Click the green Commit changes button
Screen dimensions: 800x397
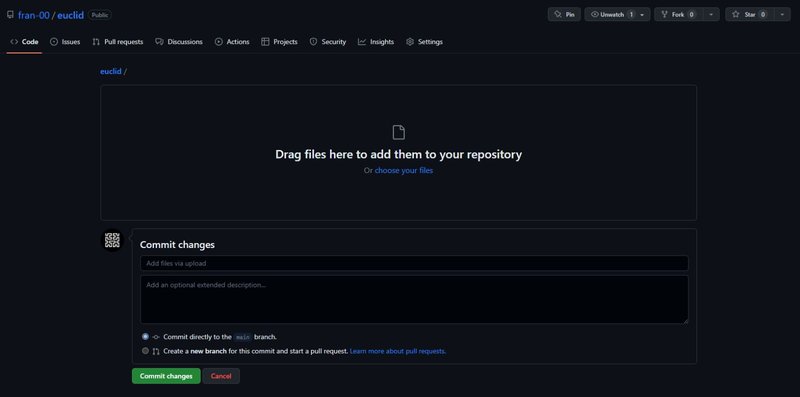point(166,376)
